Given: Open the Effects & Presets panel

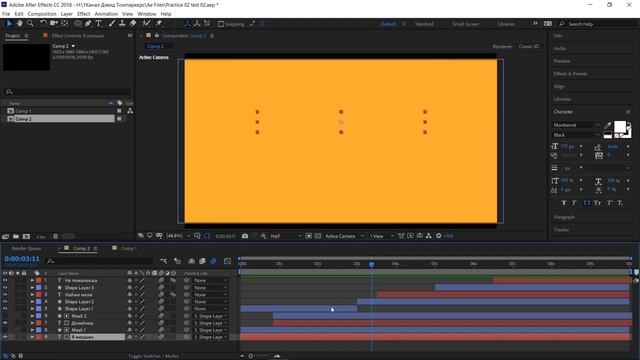Looking at the screenshot, I should (570, 74).
